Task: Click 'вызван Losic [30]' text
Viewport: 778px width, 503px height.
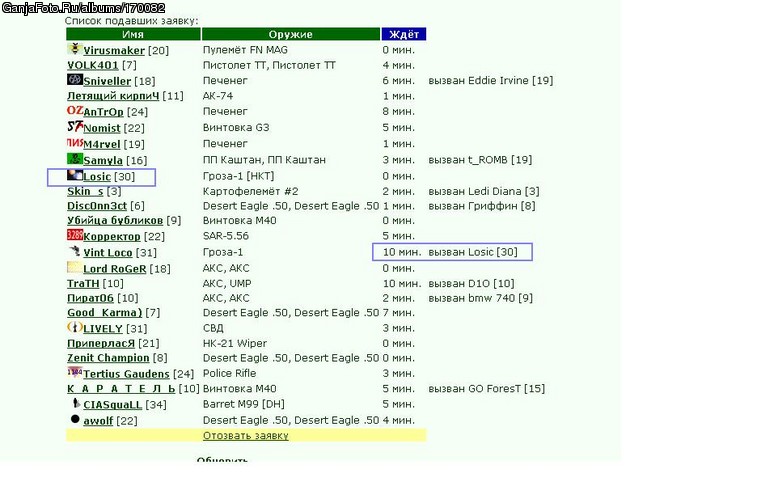Action: click(473, 252)
